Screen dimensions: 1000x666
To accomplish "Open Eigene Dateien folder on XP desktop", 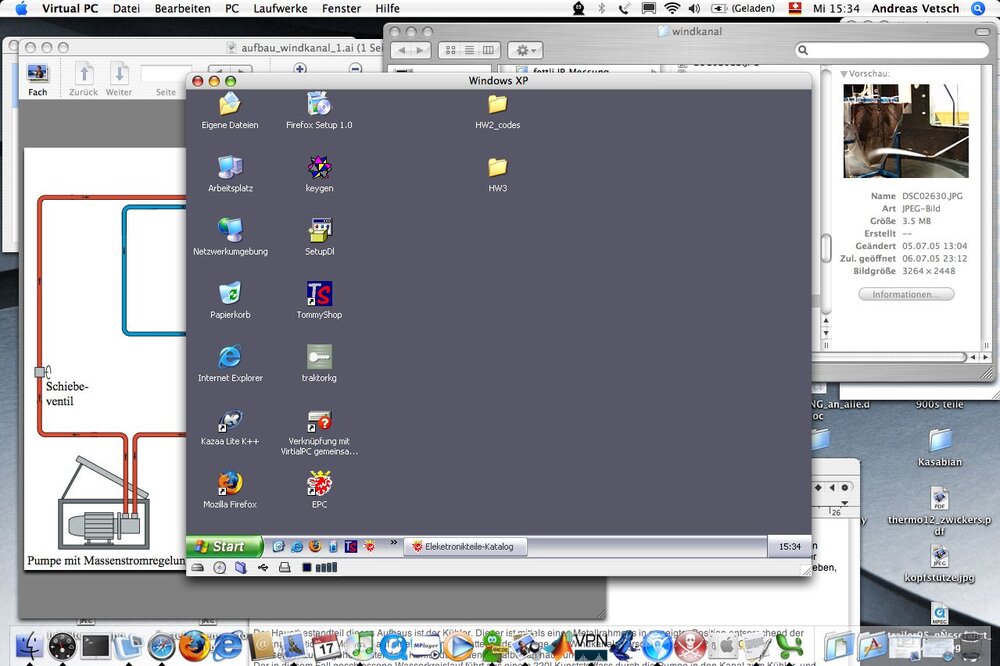I will pos(230,110).
